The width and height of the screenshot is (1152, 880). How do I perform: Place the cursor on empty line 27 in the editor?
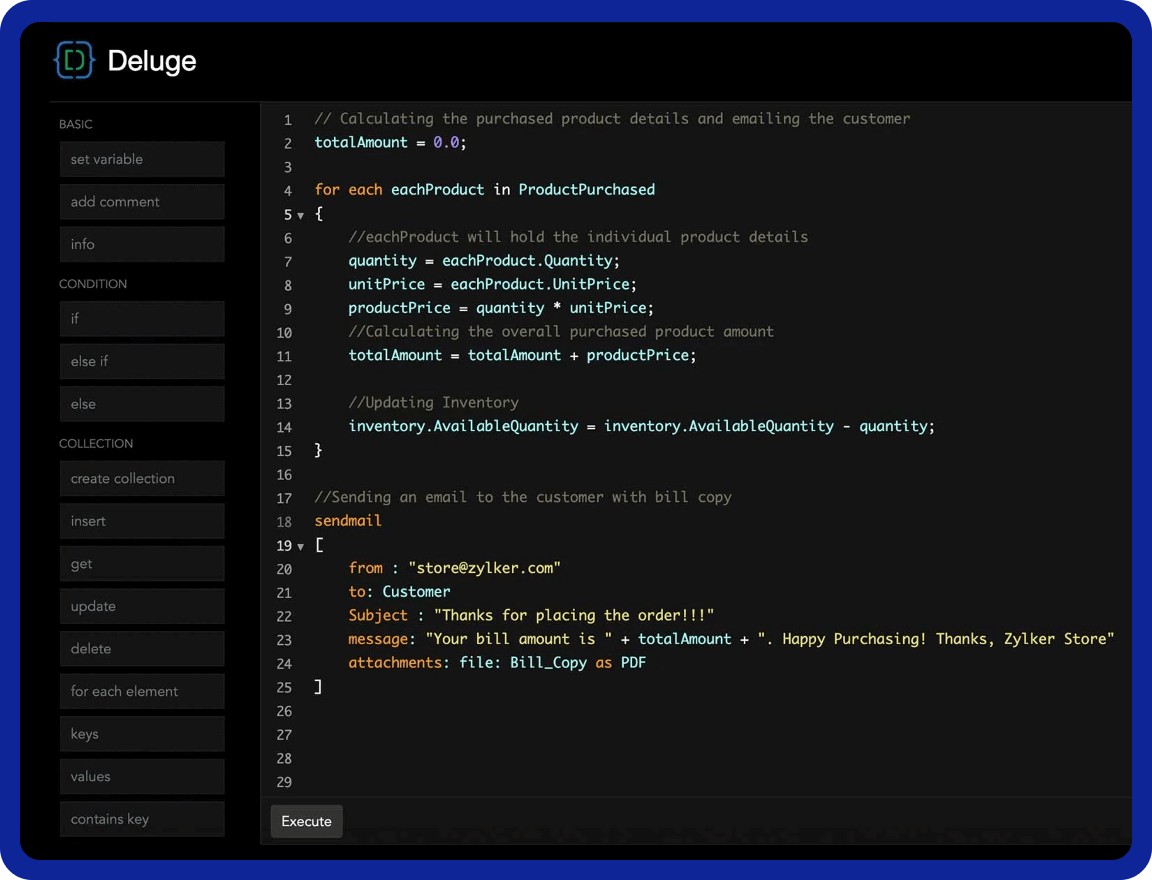click(600, 735)
